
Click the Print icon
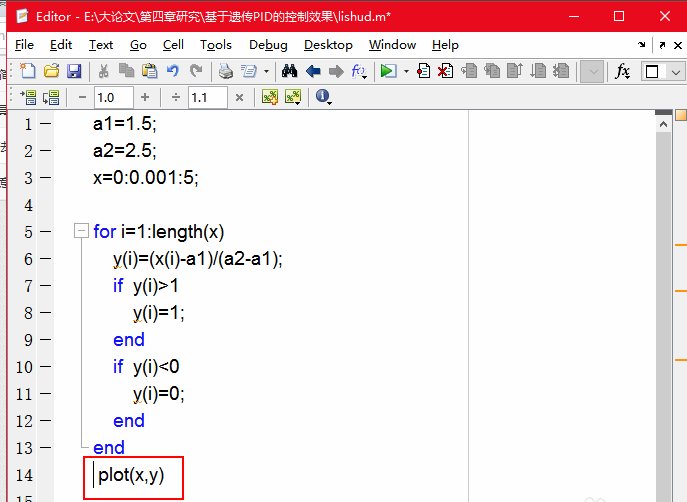coord(225,71)
